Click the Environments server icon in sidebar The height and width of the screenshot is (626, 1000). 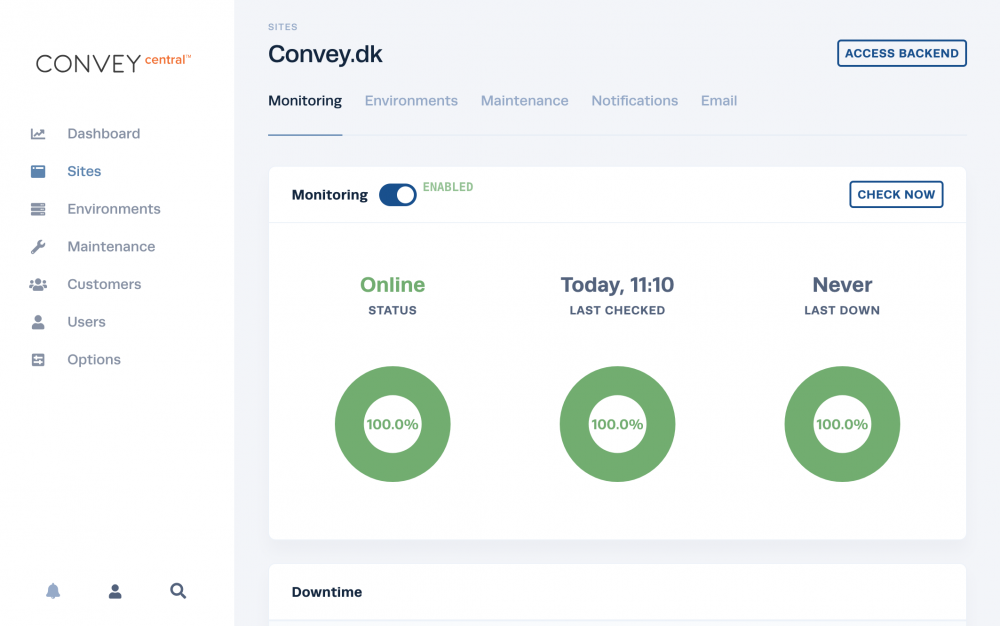tap(38, 209)
